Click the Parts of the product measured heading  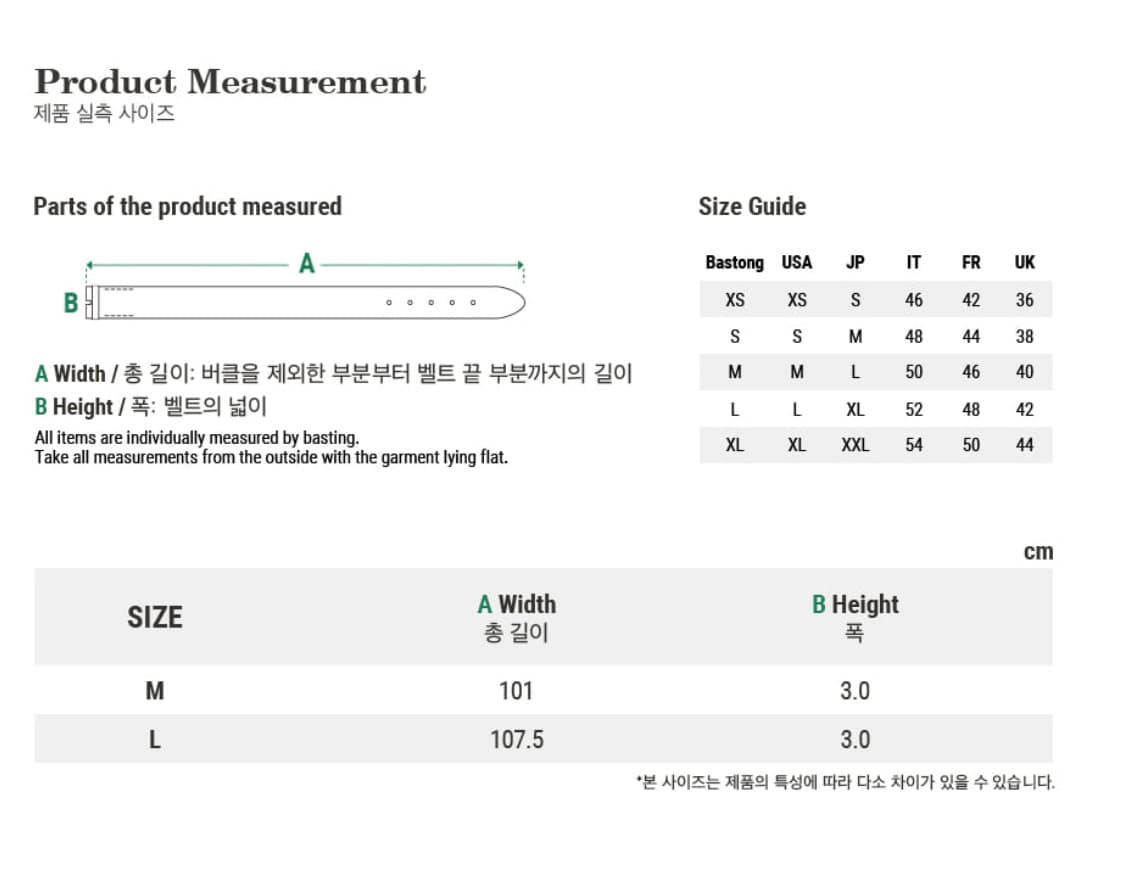pyautogui.click(x=187, y=207)
